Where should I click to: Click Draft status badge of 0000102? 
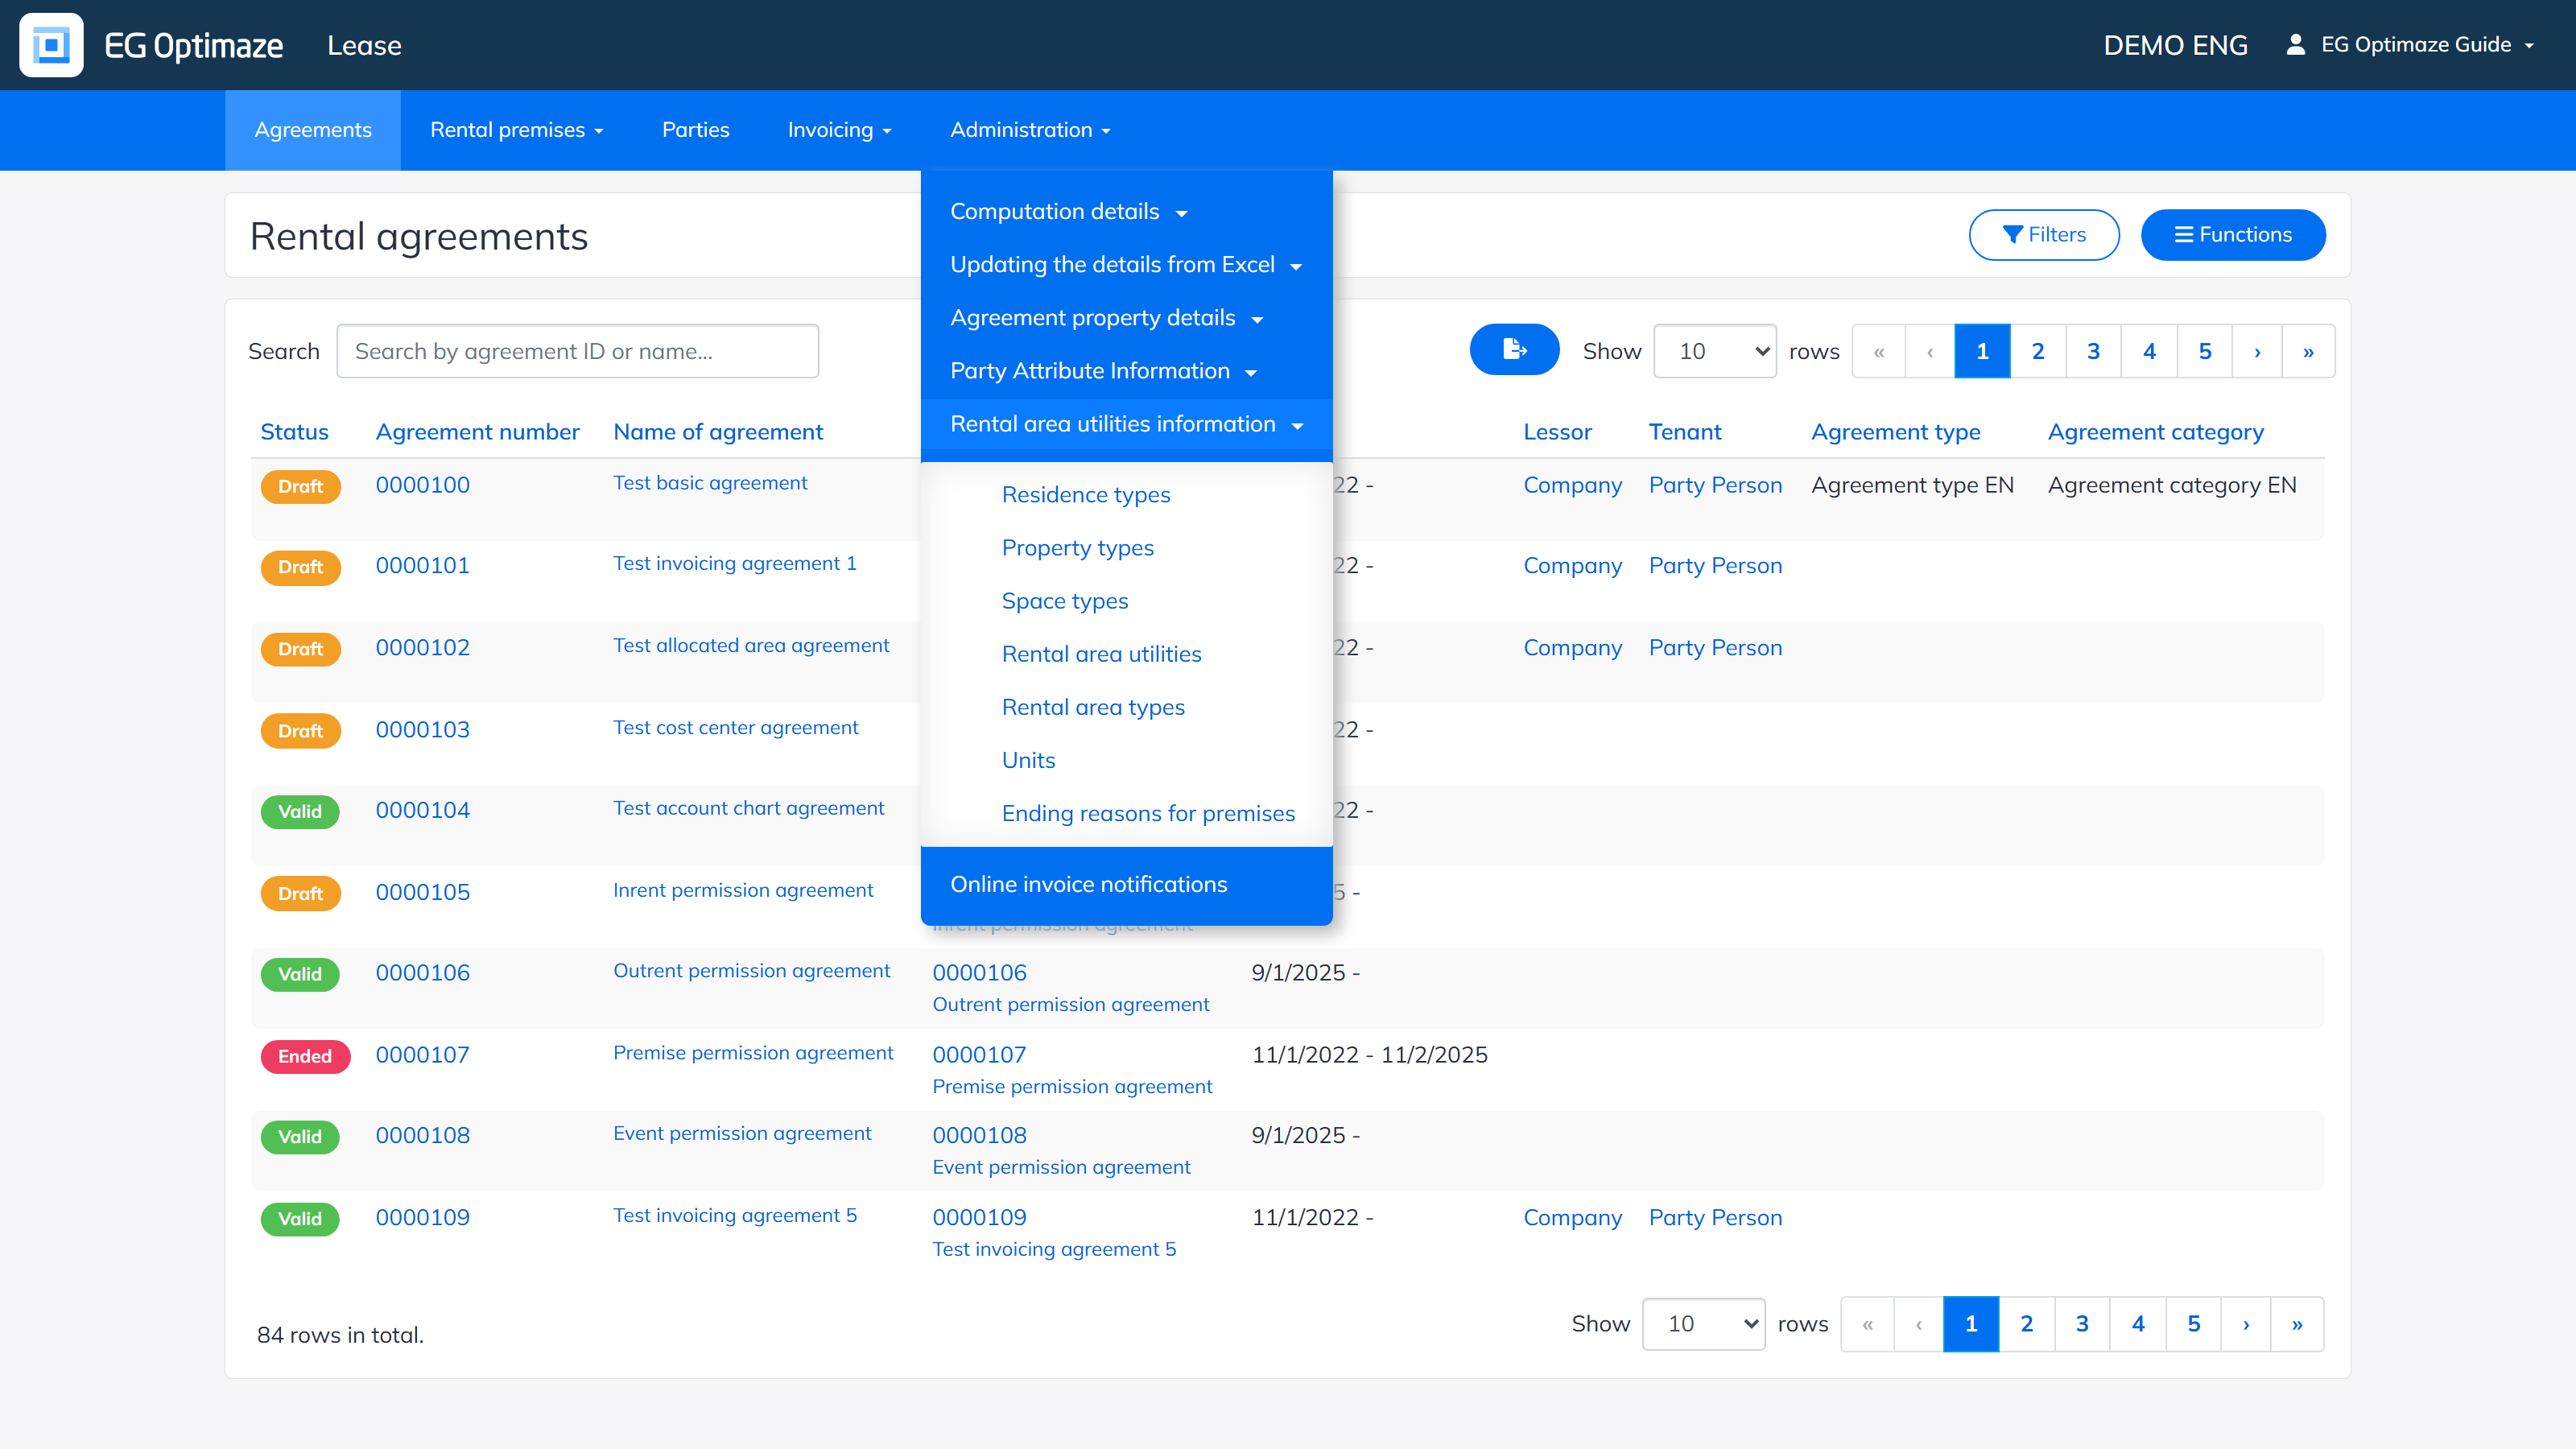[x=300, y=649]
